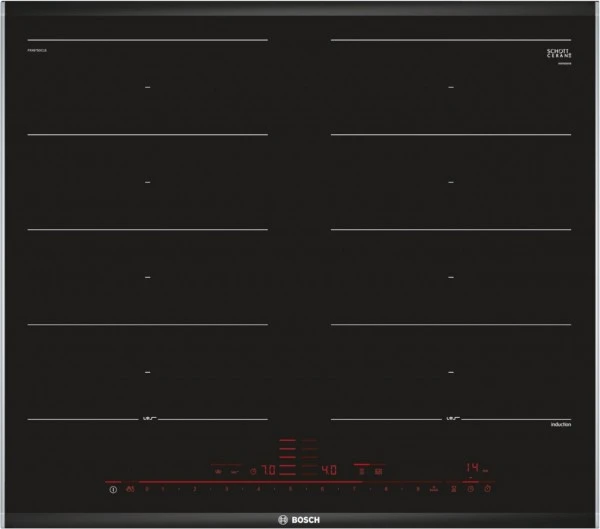Select the top-left cooking zone center marker
The width and height of the screenshot is (600, 529).
point(146,88)
